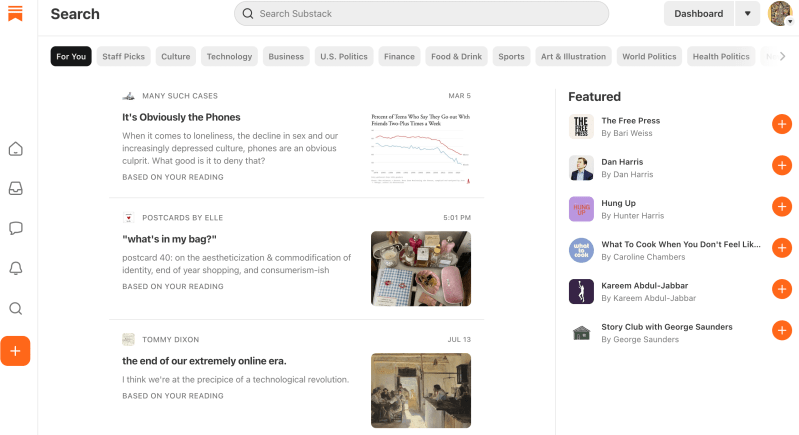799x435 pixels.
Task: Open article It's Obviously the Phones
Action: coord(181,117)
